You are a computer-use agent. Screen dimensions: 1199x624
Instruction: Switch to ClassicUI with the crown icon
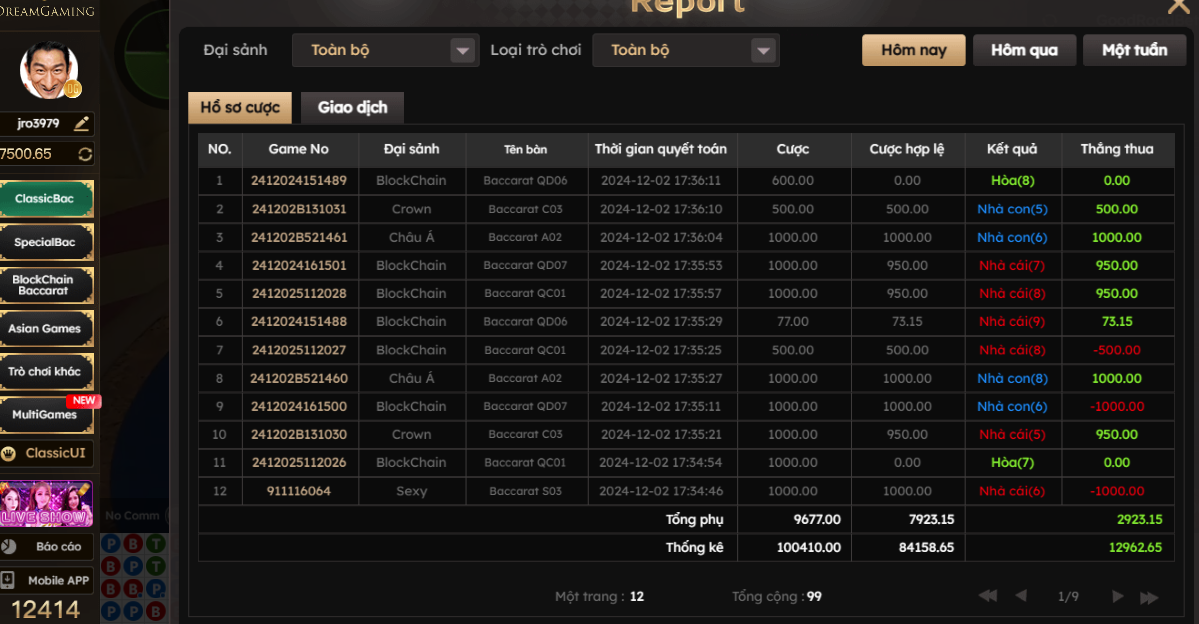(47, 453)
